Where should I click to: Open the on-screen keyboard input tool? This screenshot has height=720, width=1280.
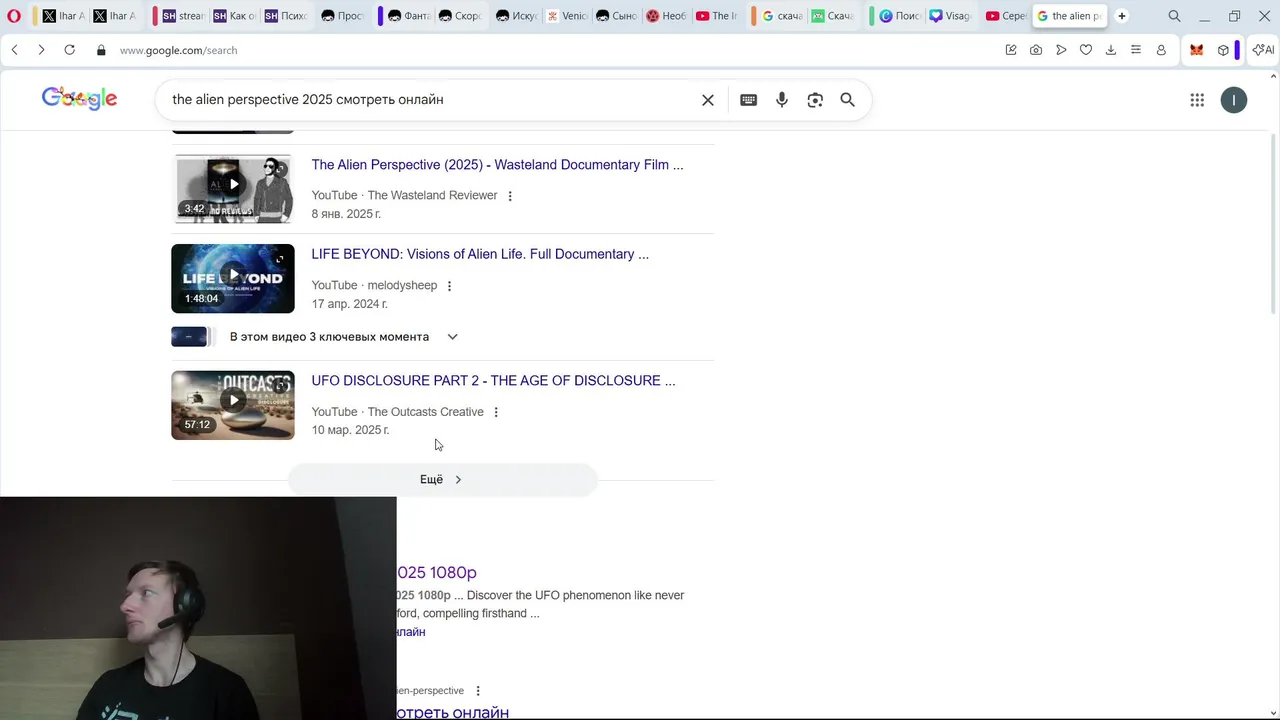click(748, 100)
